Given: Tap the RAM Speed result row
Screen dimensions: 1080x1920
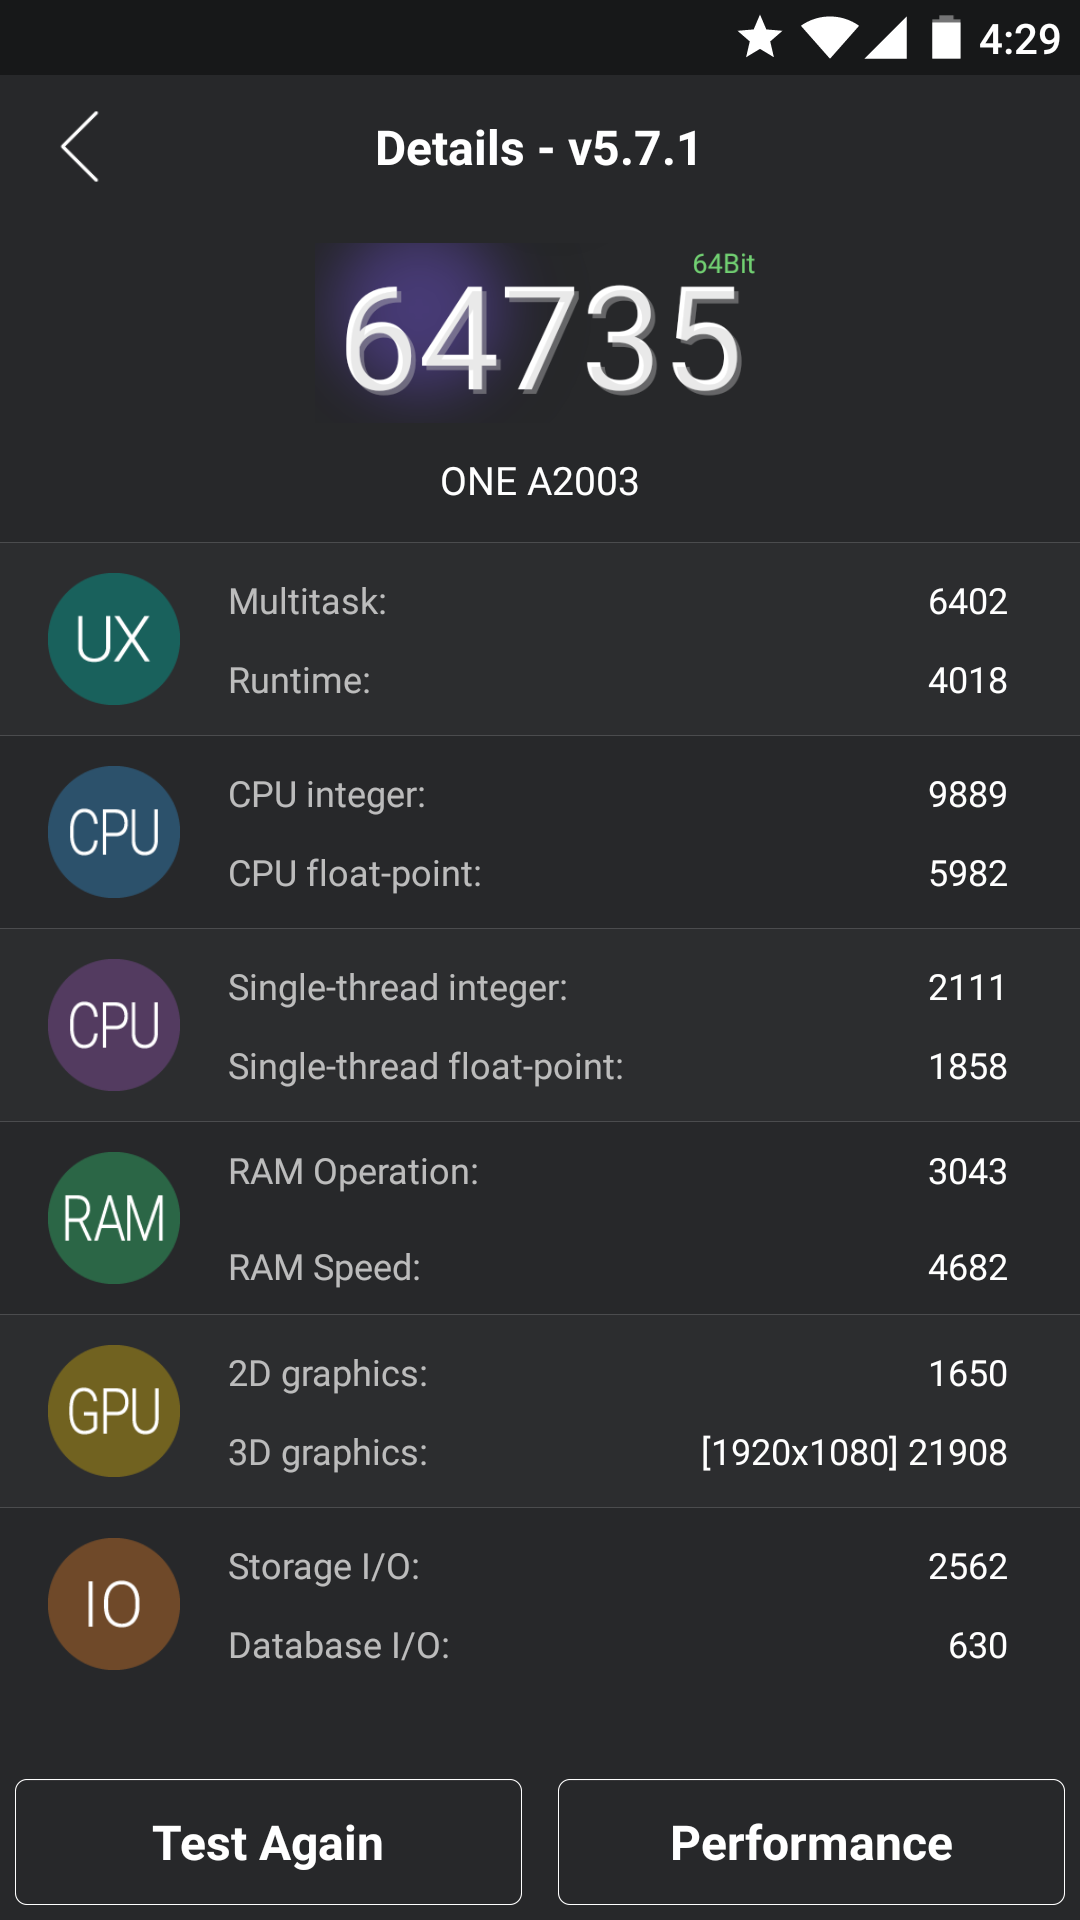Looking at the screenshot, I should point(617,1268).
